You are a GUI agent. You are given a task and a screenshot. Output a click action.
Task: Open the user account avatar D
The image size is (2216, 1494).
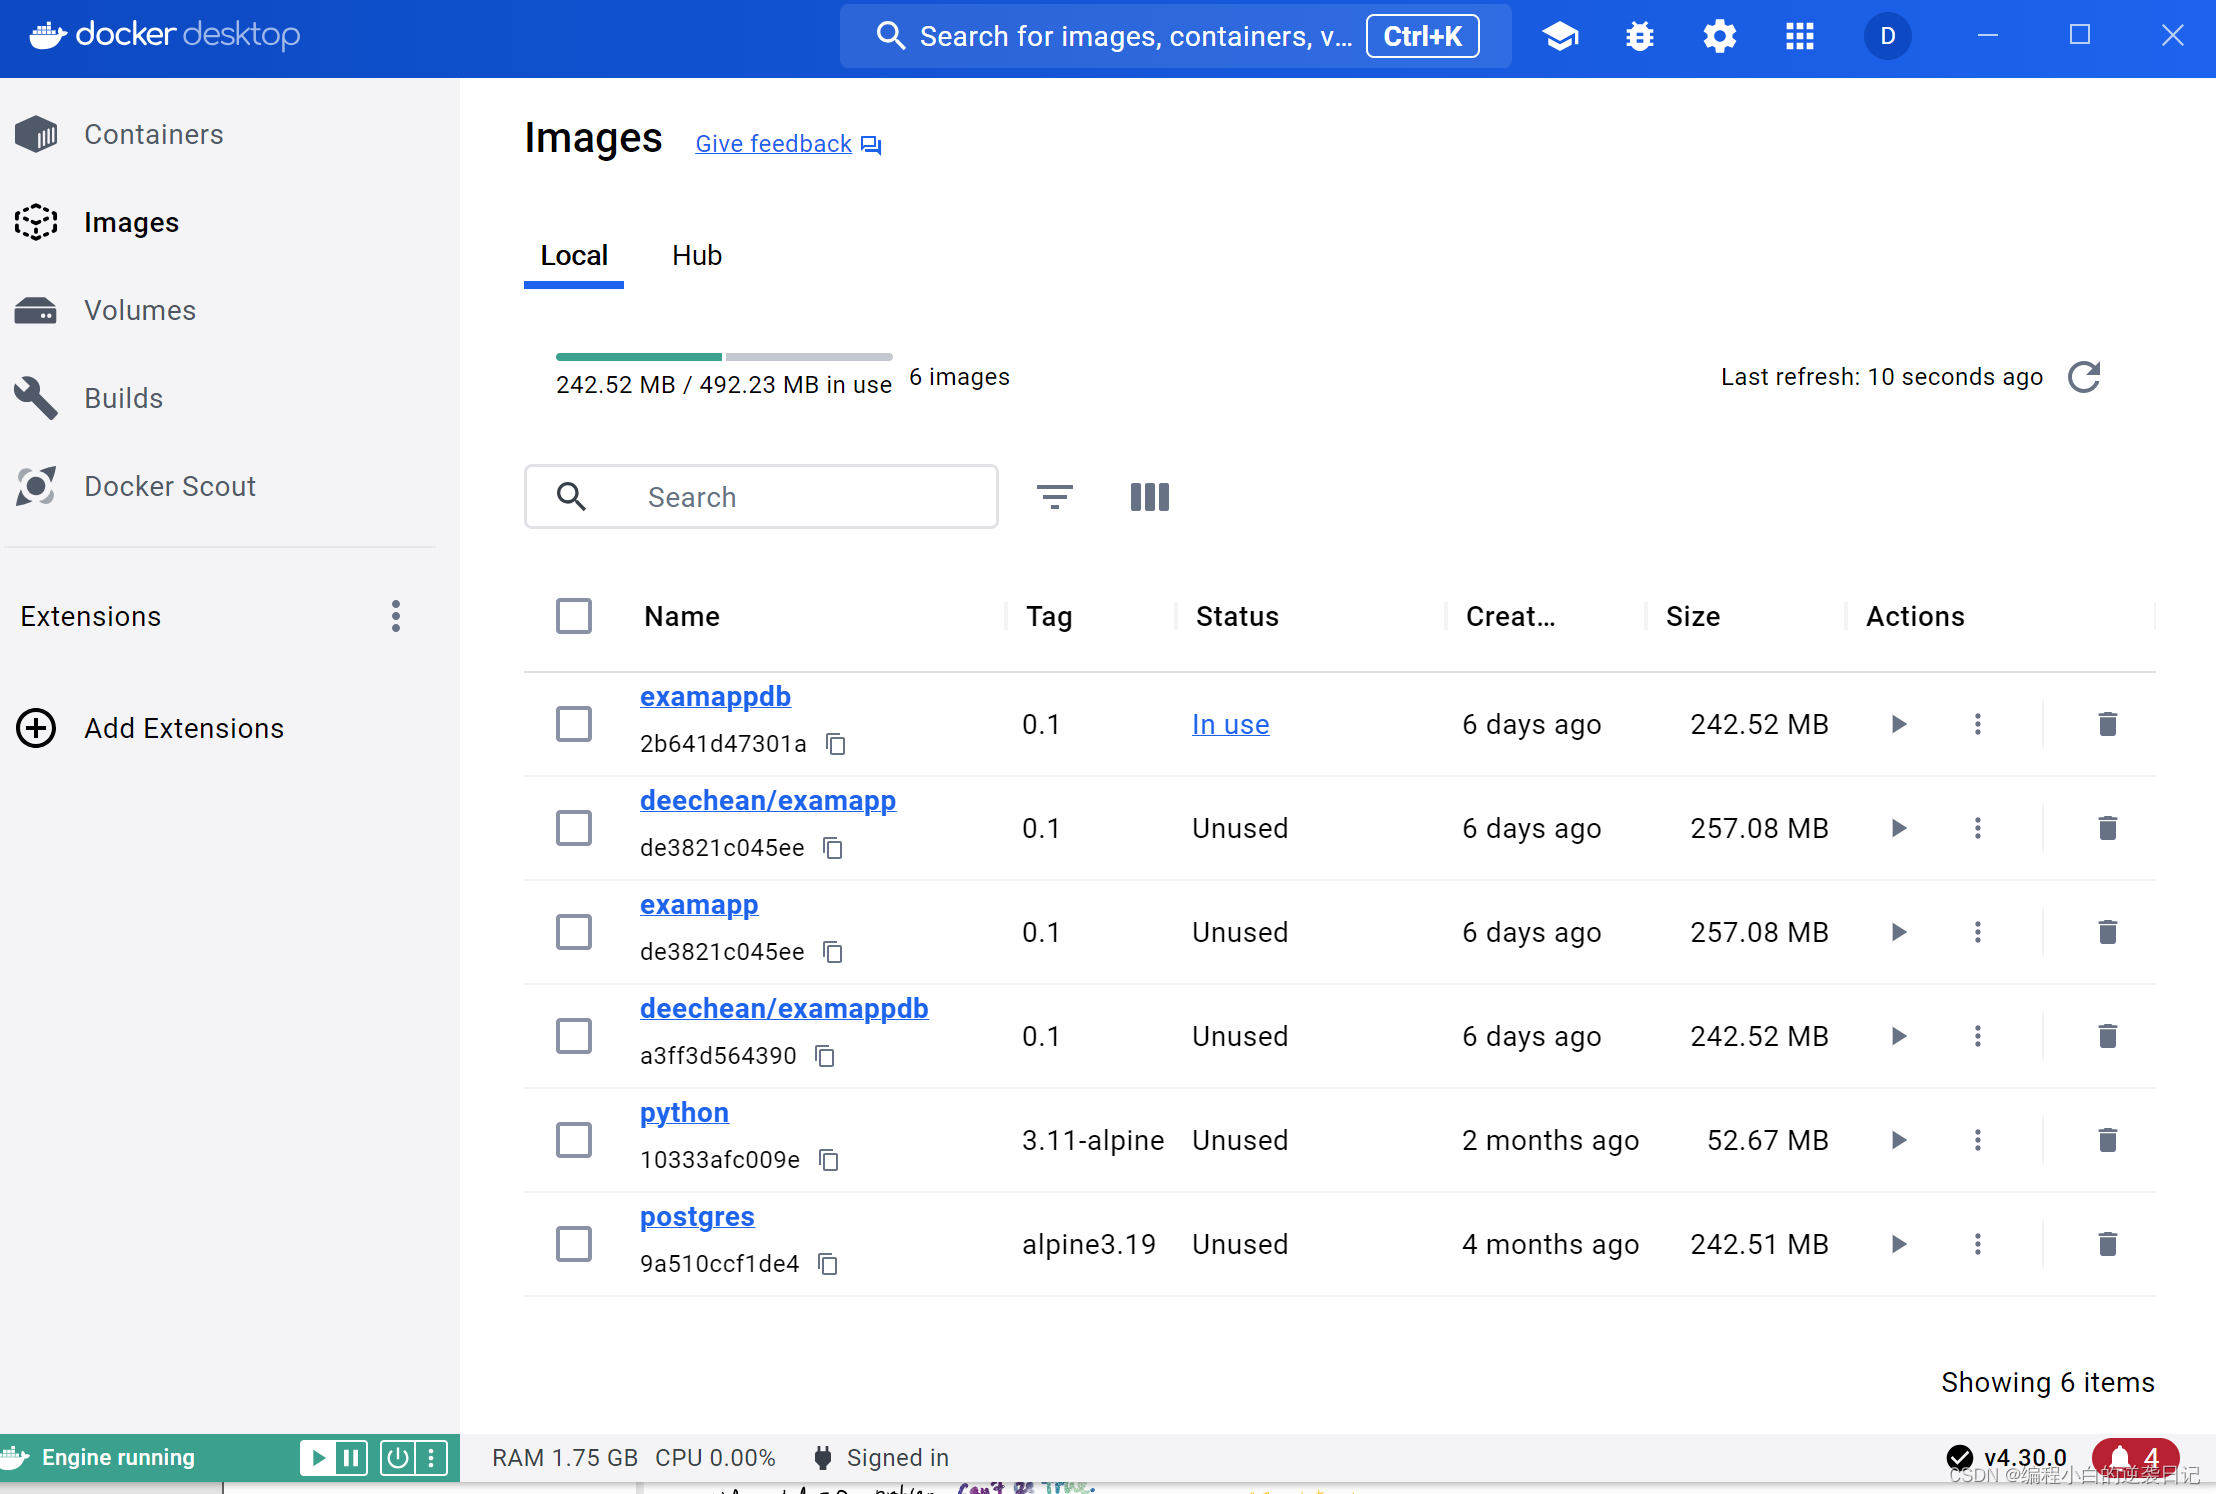1888,37
